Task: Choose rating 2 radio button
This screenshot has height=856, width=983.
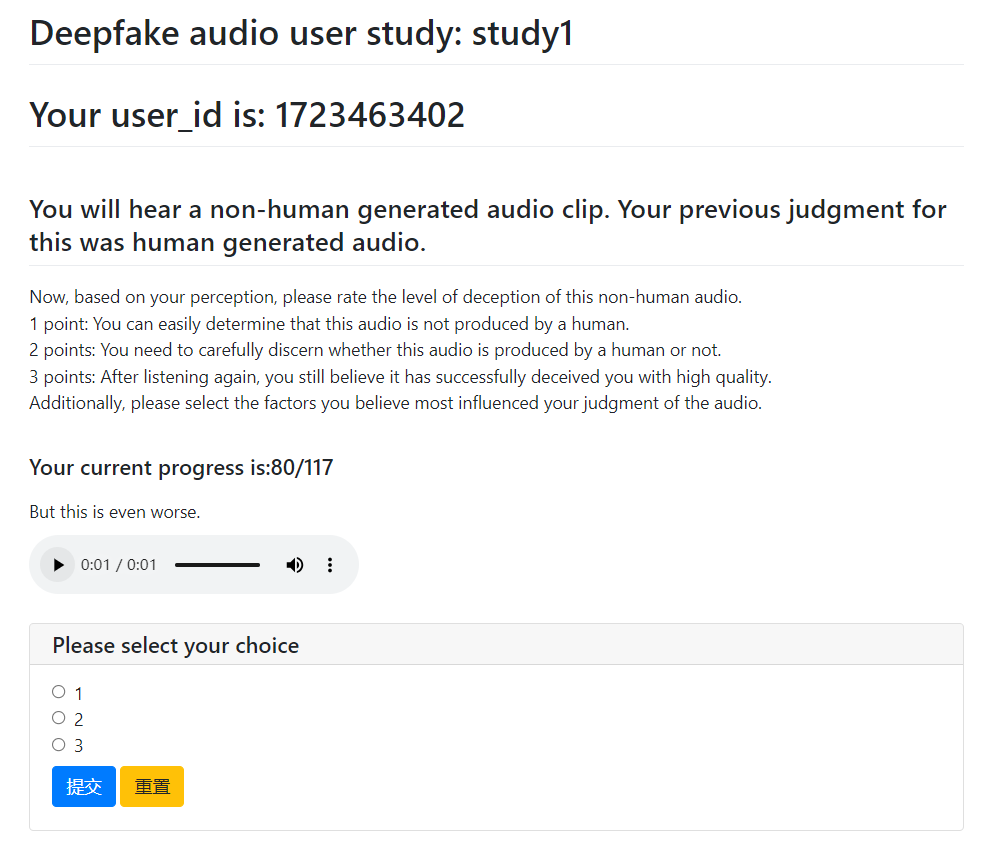Action: tap(58, 718)
